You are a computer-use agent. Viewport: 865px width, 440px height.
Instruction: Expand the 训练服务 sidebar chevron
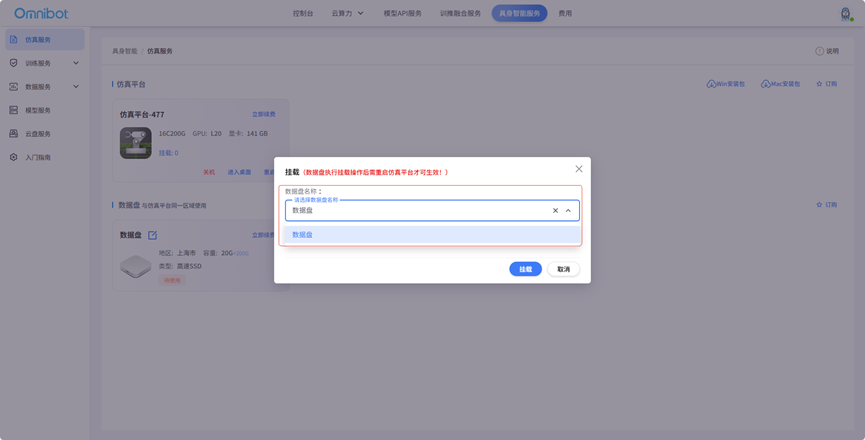pos(76,63)
